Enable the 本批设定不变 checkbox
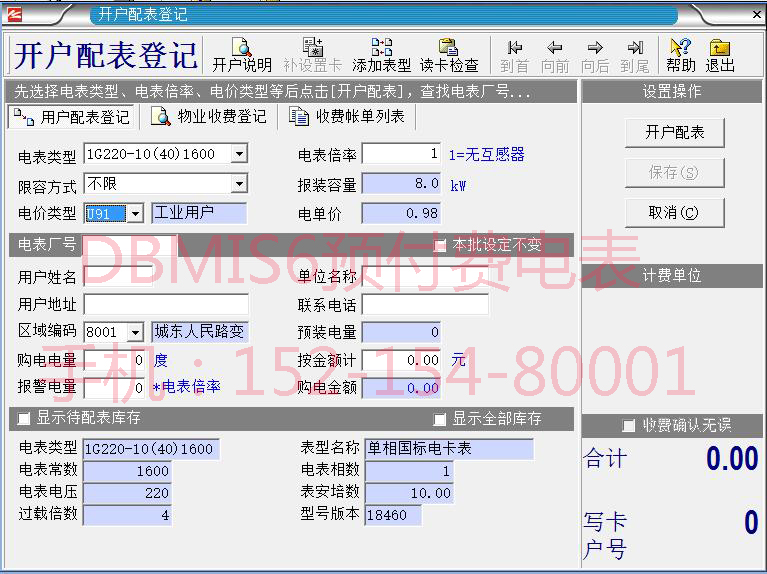The image size is (767, 574). tap(440, 245)
